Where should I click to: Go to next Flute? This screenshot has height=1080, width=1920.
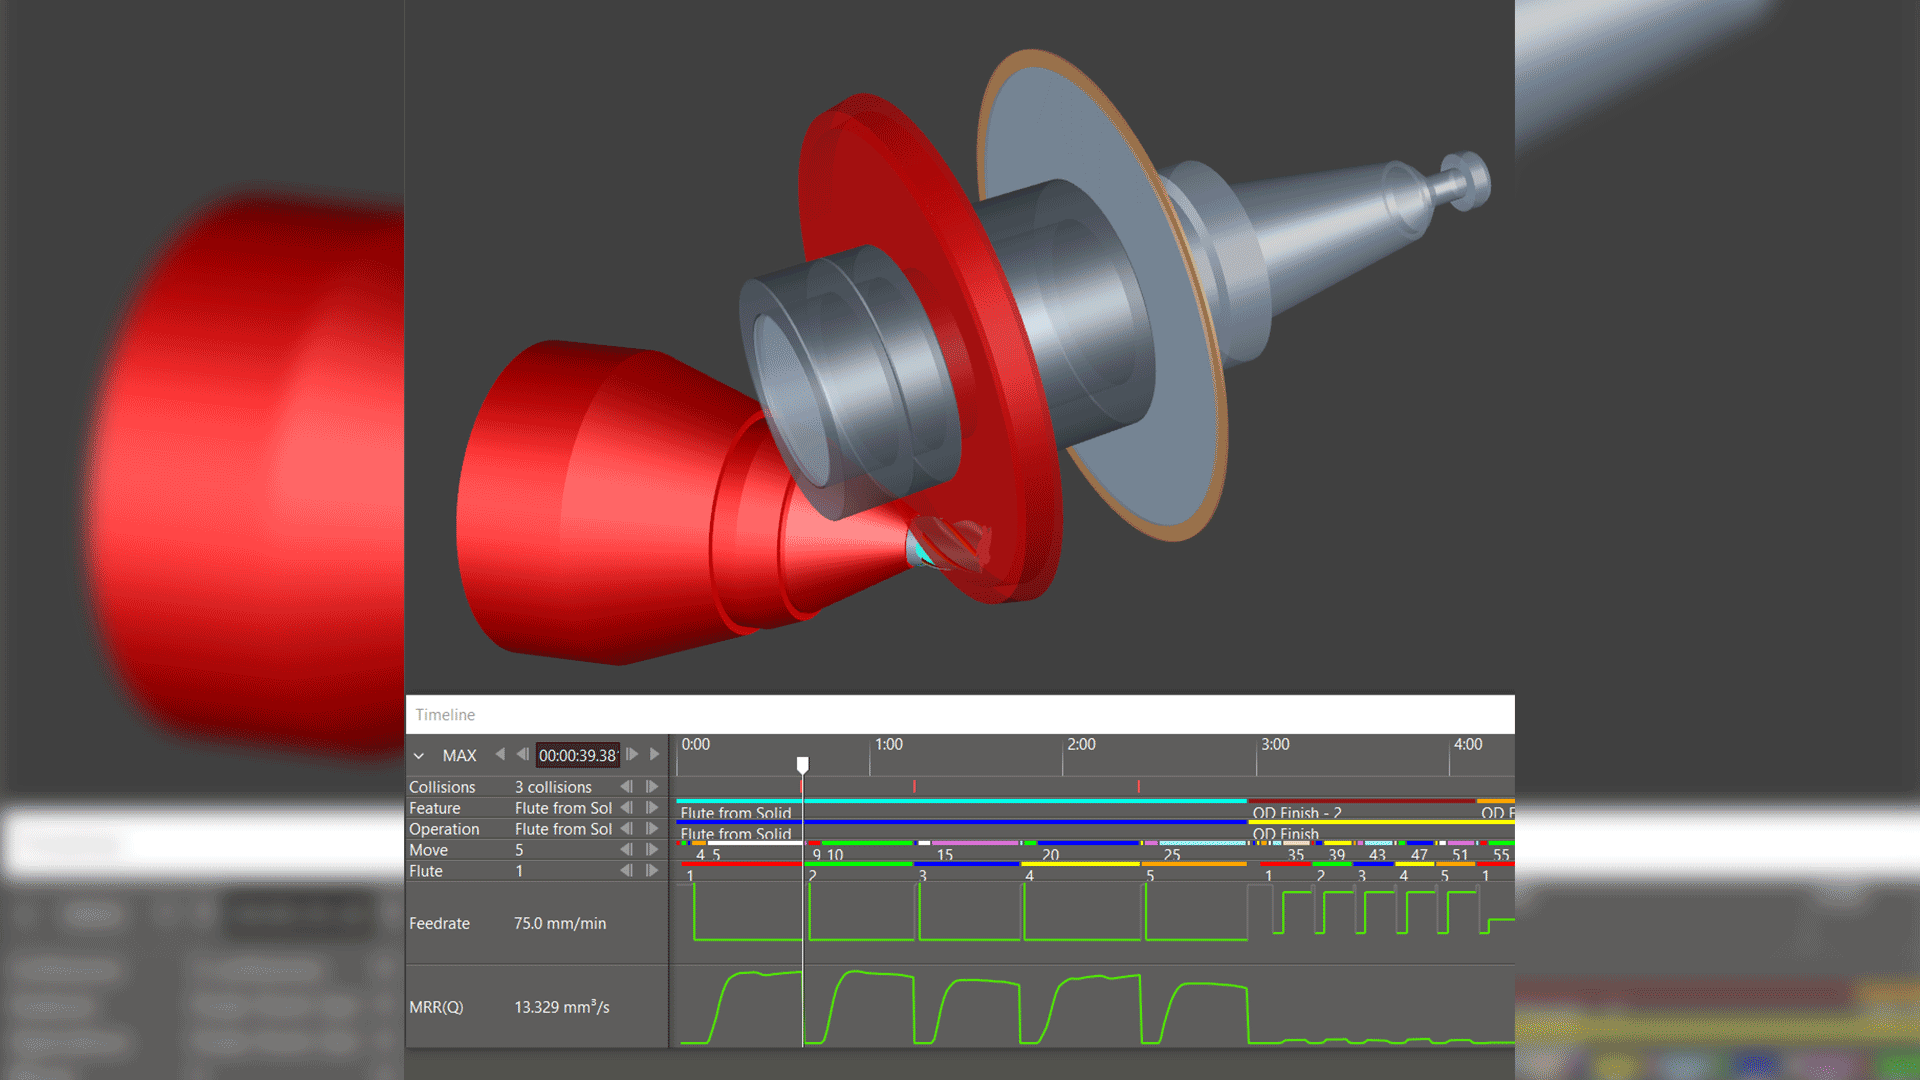652,871
